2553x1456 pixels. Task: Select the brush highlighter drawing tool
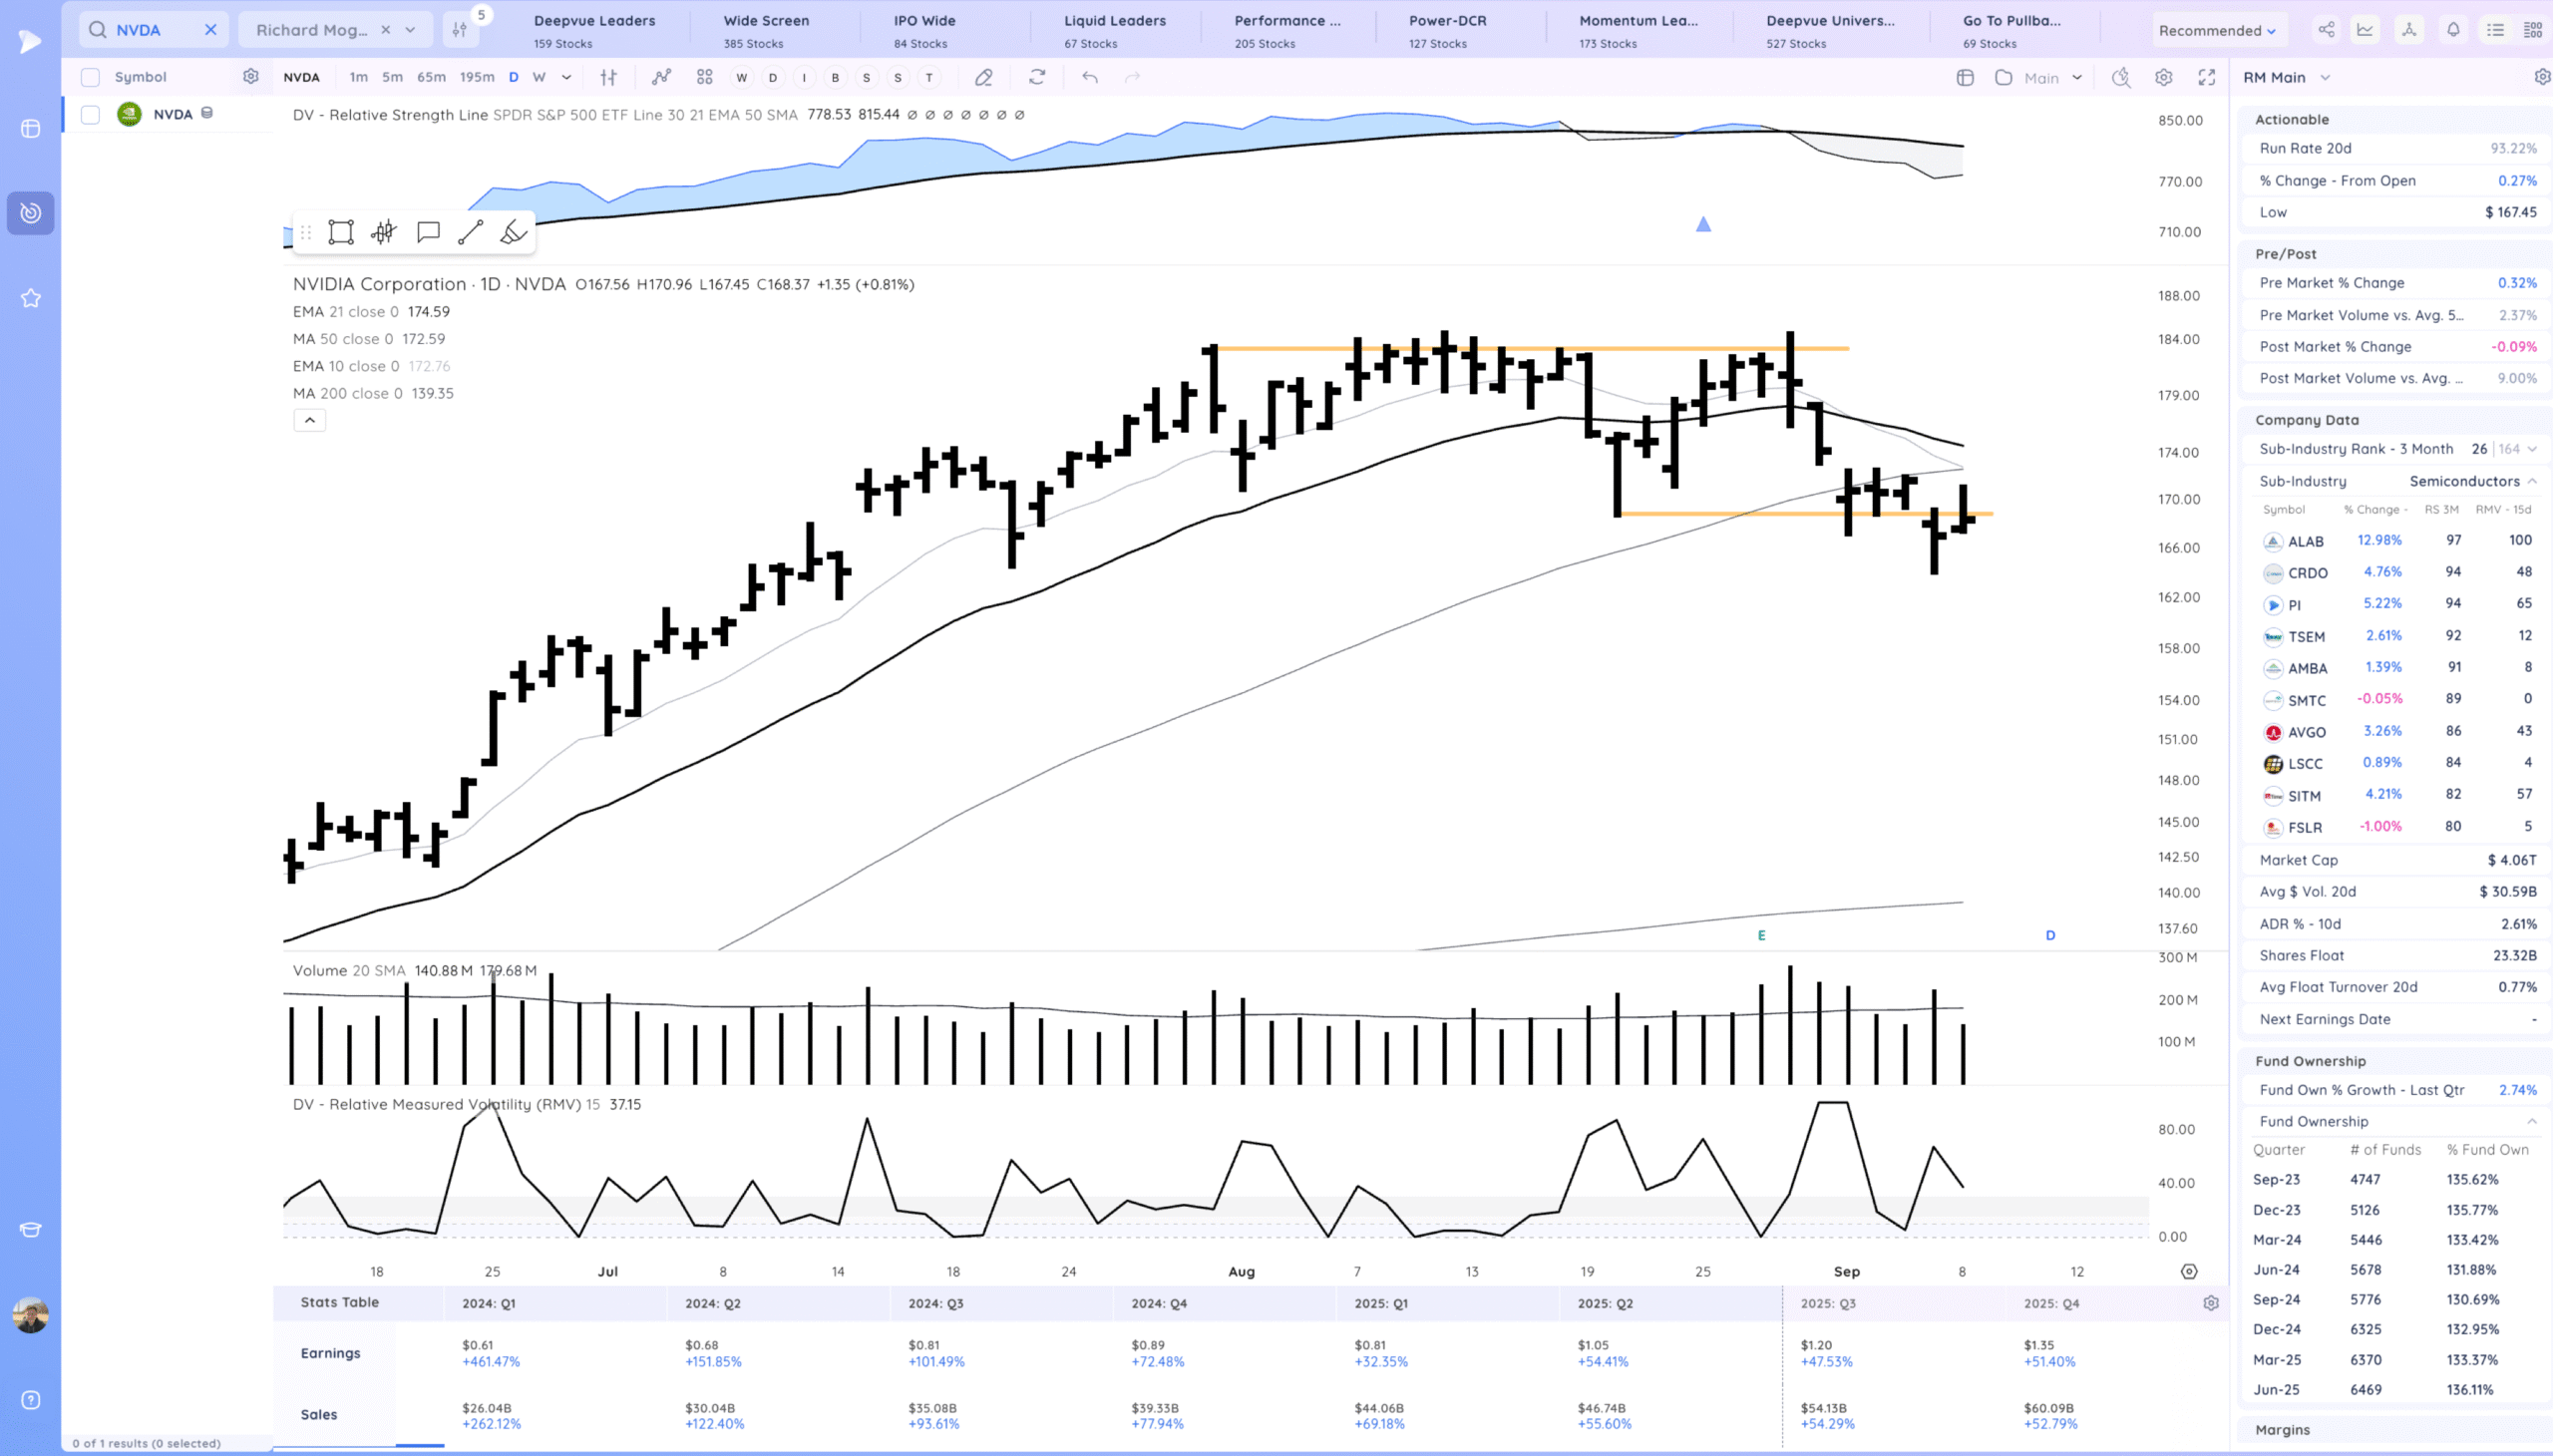click(513, 232)
